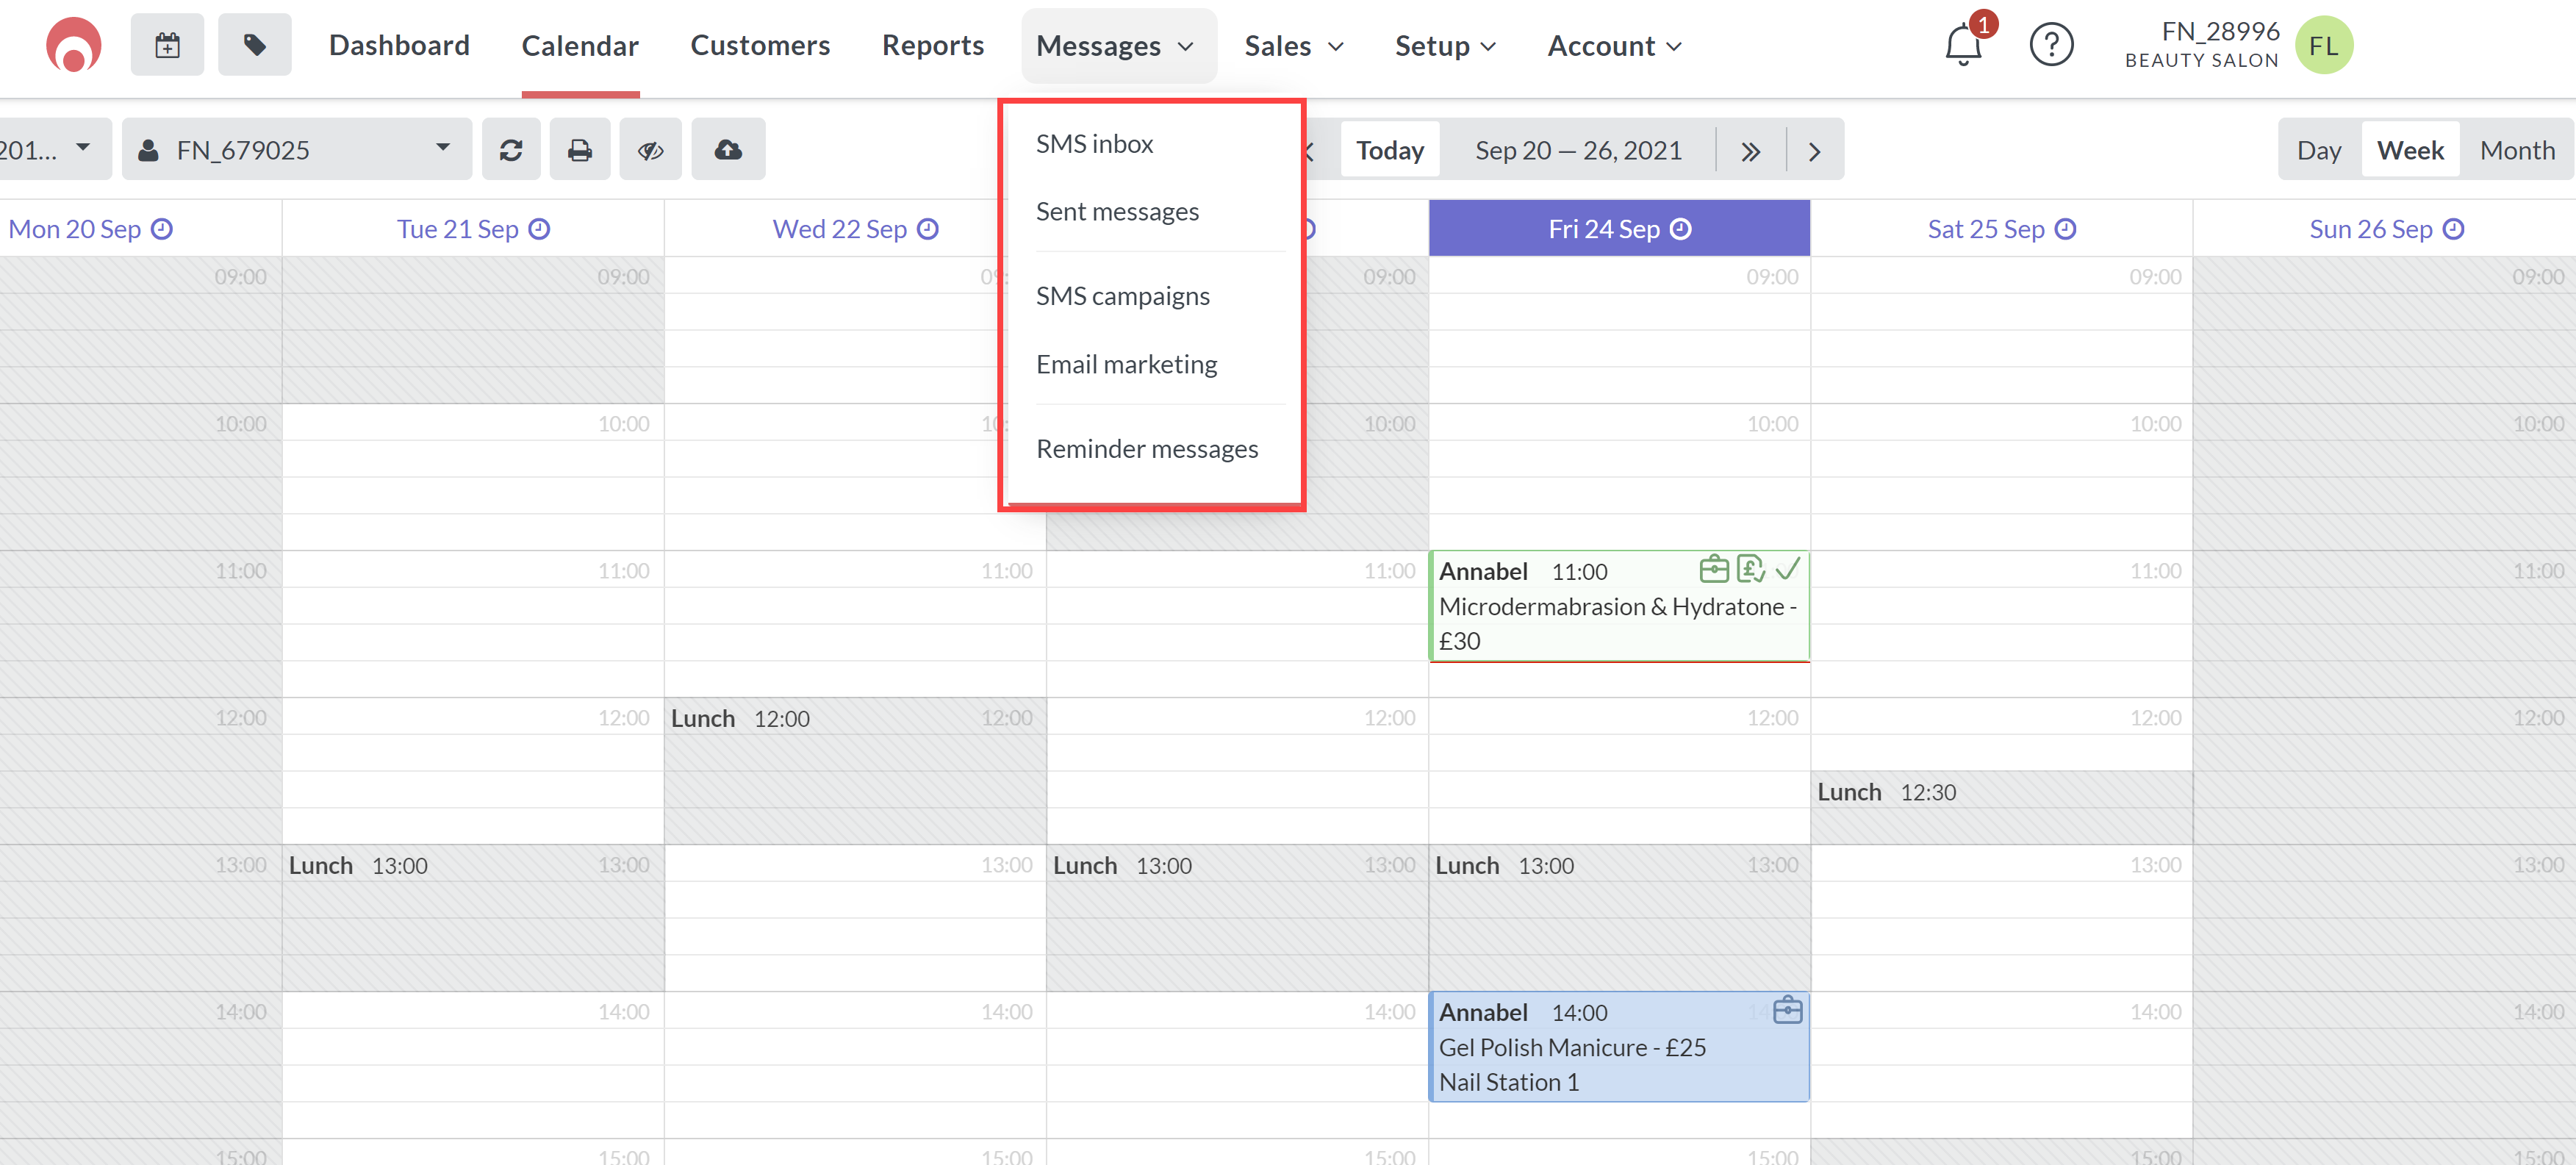Image resolution: width=2576 pixels, height=1165 pixels.
Task: Click the red salon app logo
Action: point(73,46)
